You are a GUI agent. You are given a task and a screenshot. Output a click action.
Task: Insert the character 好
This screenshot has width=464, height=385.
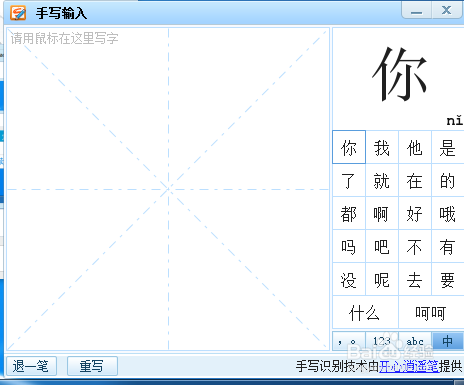point(415,213)
